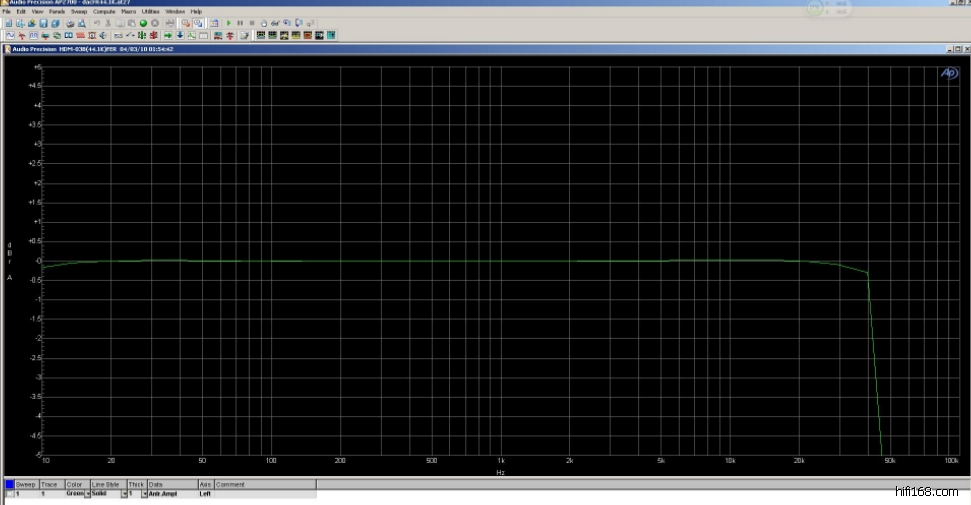Open the analog generator sine-wave panel icon
Viewport: 971px width, 505px height.
tap(9, 35)
